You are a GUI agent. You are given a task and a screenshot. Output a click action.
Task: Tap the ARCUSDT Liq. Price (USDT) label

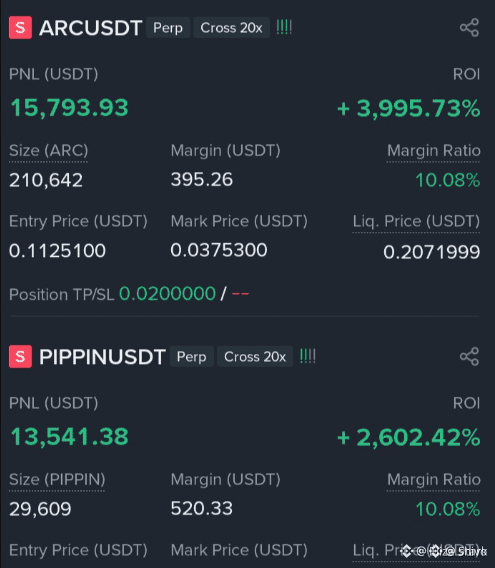coord(416,221)
